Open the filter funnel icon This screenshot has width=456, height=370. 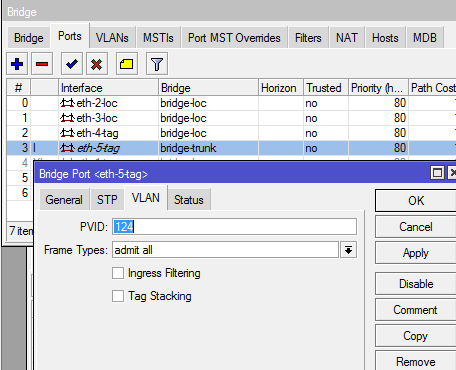[157, 64]
